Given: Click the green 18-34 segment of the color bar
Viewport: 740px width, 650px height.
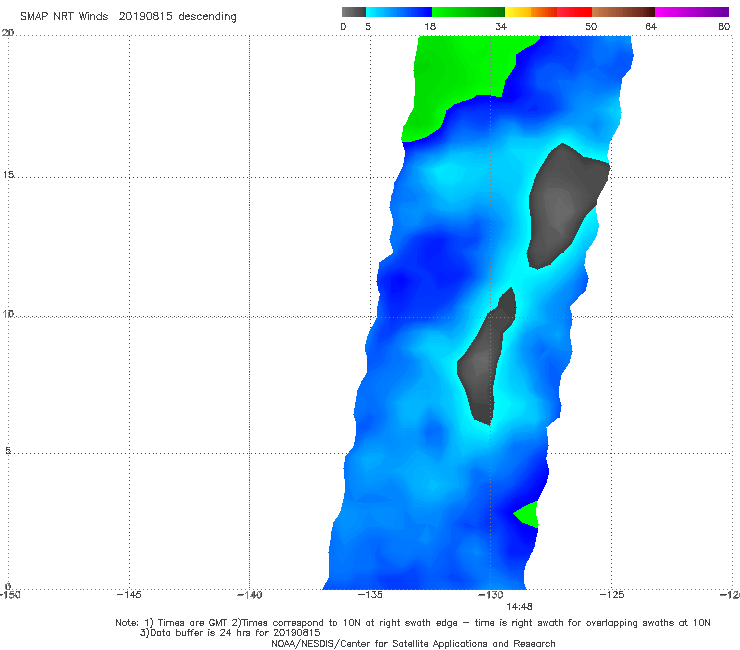Looking at the screenshot, I should coord(468,12).
